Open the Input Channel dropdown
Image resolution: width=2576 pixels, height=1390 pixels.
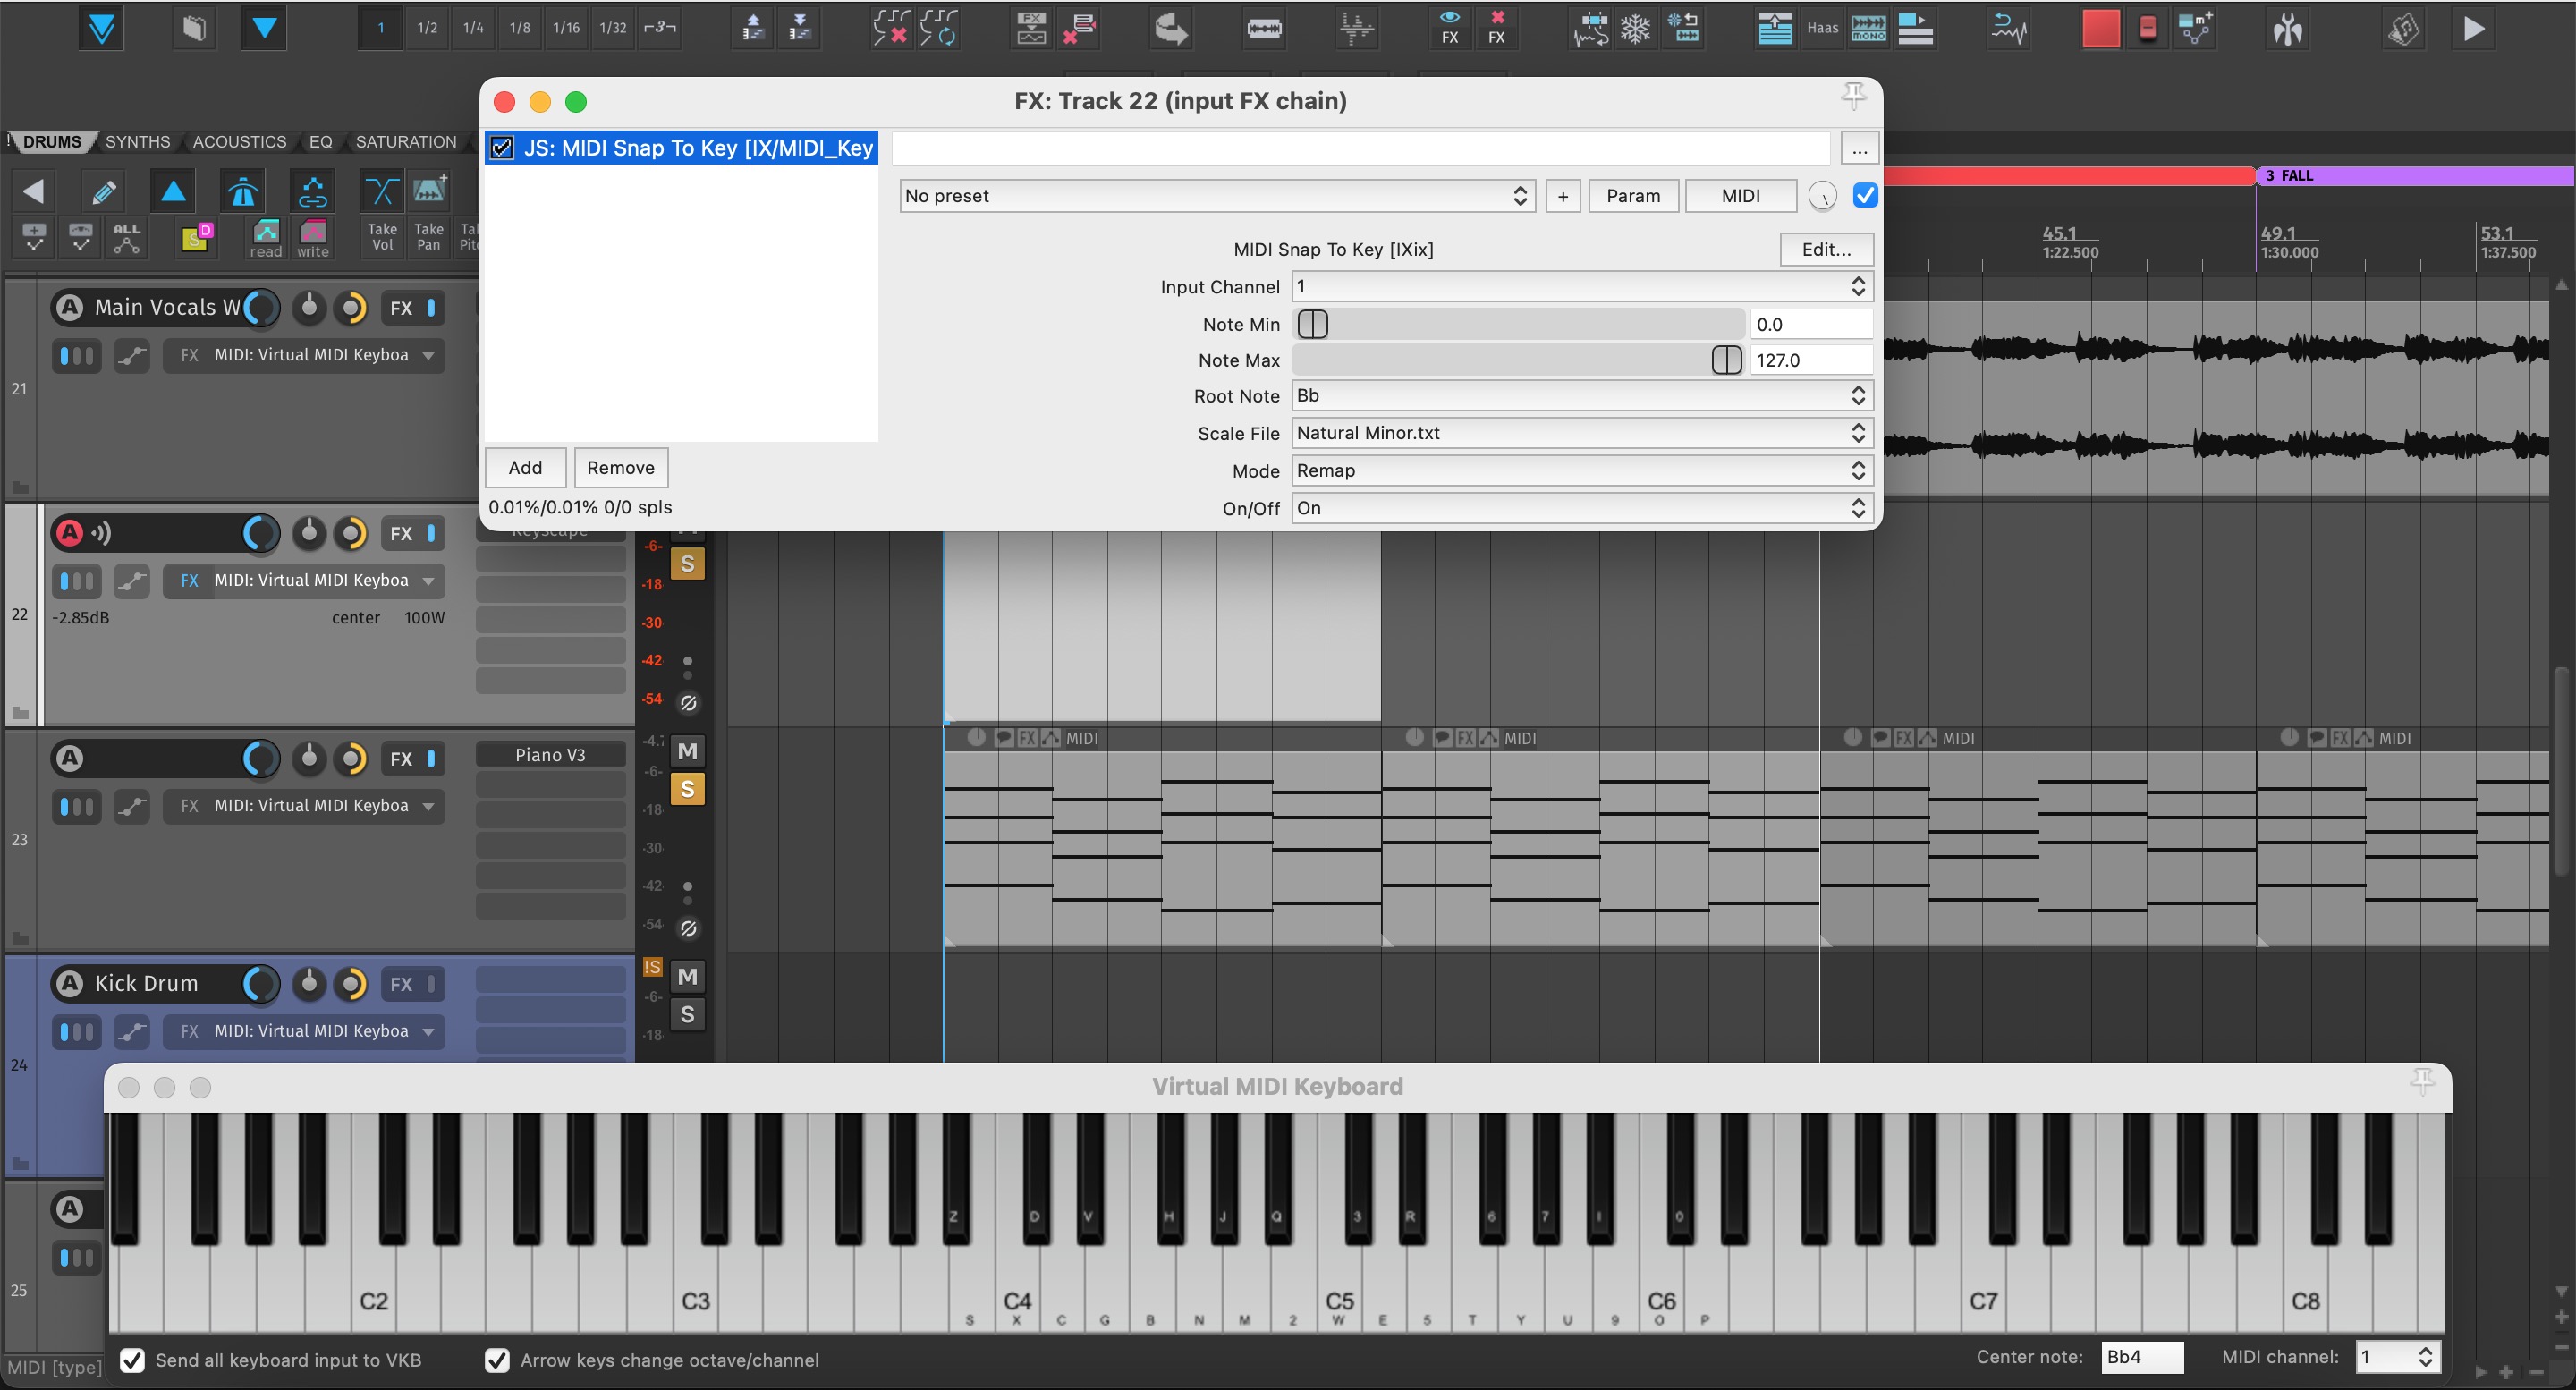(x=1581, y=287)
